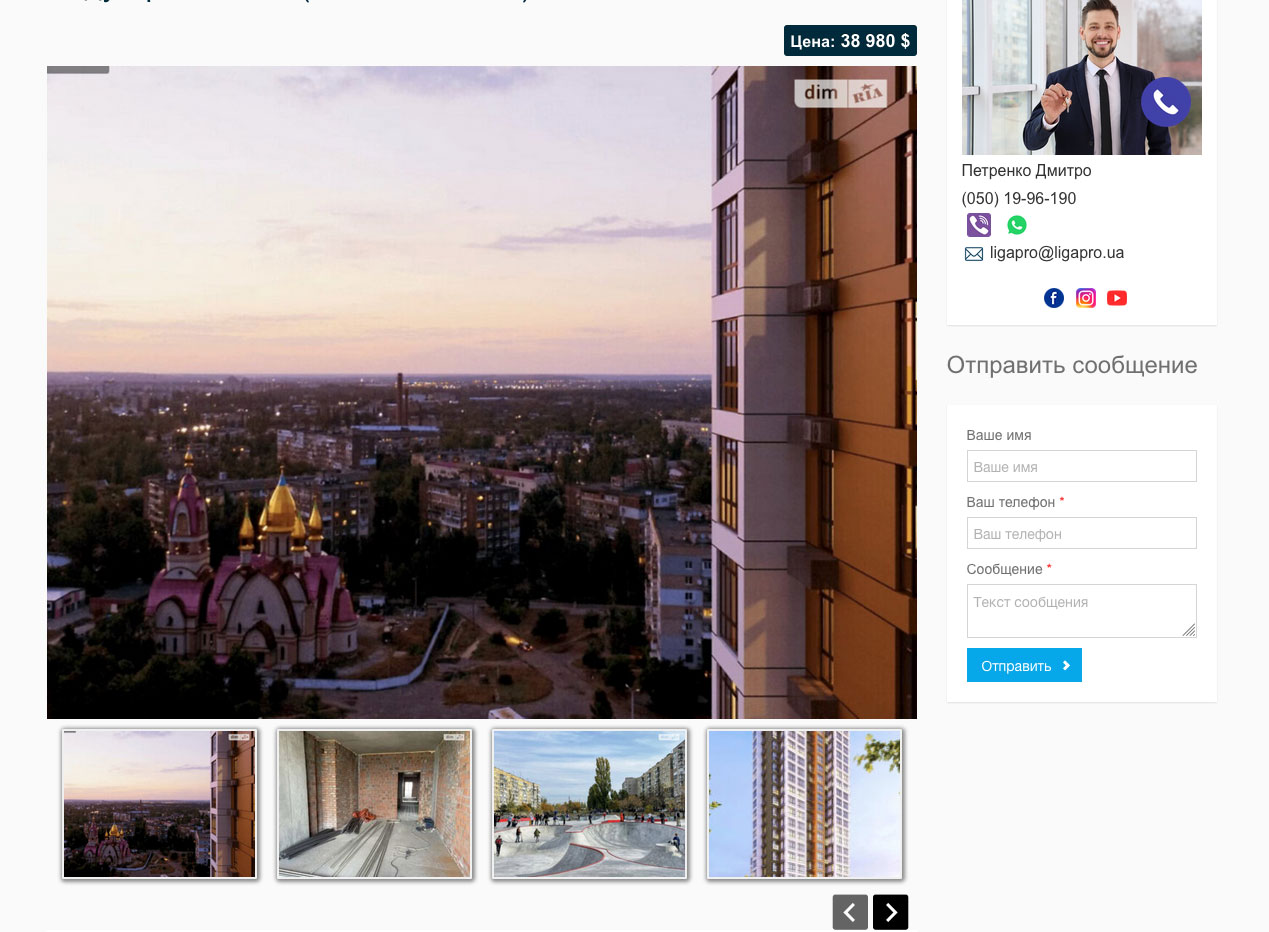Image resolution: width=1269 pixels, height=932 pixels.
Task: Go to previous gallery thumbnails arrow
Action: pyautogui.click(x=850, y=912)
